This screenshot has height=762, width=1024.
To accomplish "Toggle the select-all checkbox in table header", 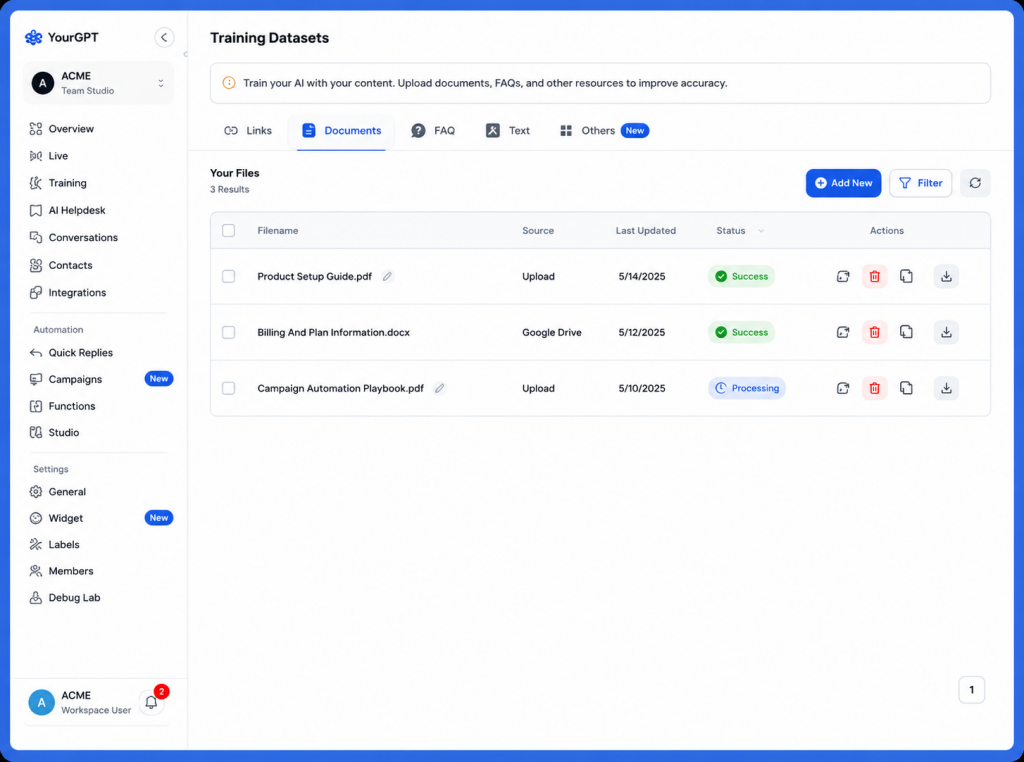I will 229,230.
